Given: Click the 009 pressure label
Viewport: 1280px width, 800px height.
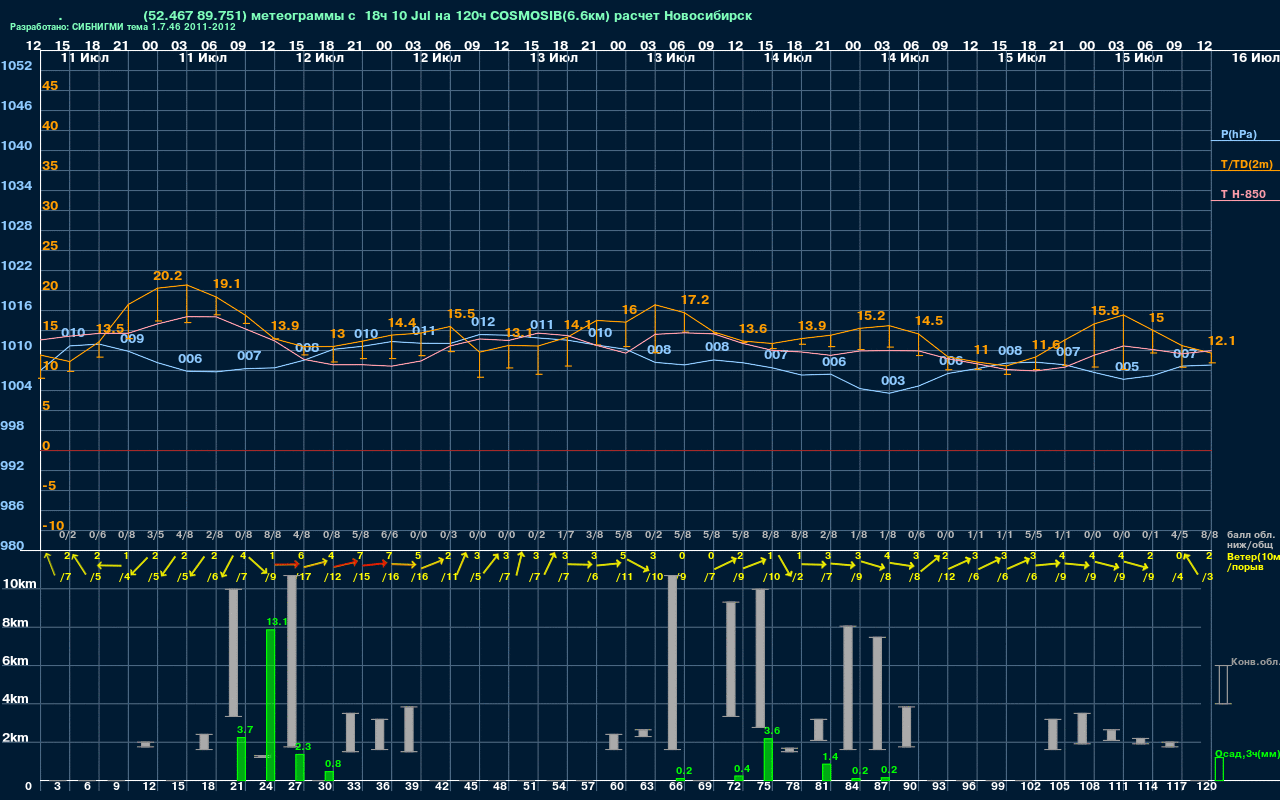Looking at the screenshot, I should (x=132, y=339).
